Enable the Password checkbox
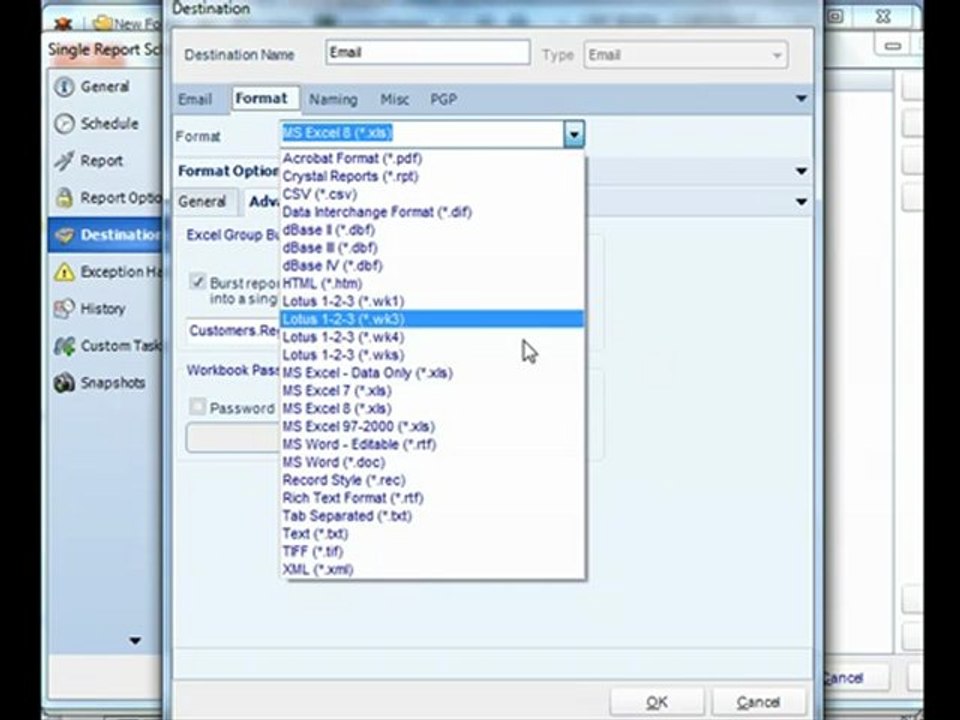The height and width of the screenshot is (720, 960). pyautogui.click(x=197, y=407)
